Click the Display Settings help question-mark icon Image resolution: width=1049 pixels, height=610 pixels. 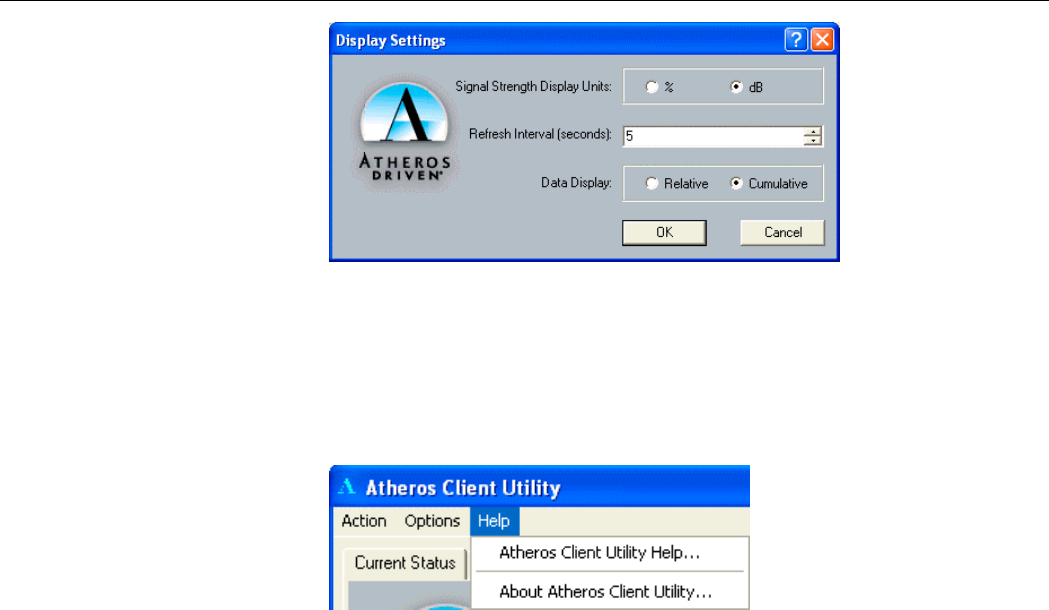coord(795,40)
